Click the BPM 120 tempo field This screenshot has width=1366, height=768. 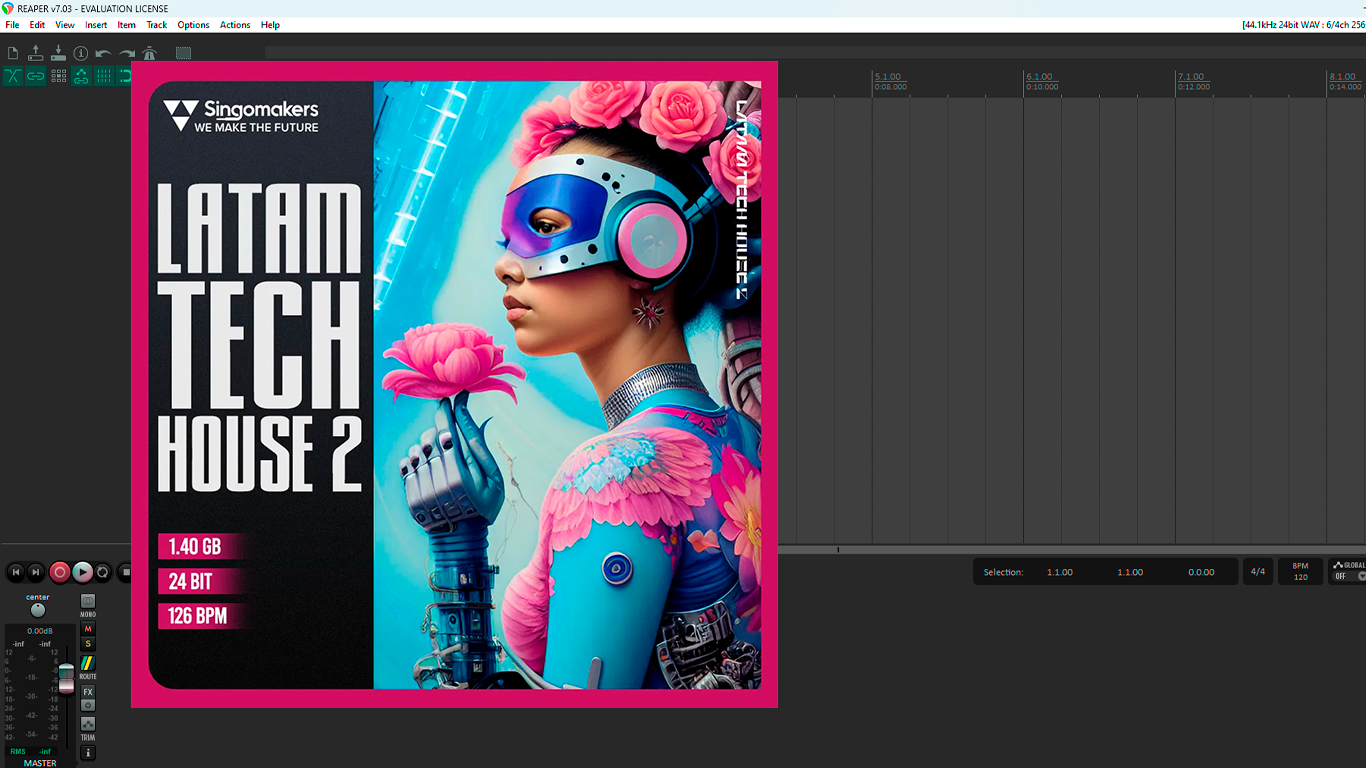pyautogui.click(x=1300, y=572)
